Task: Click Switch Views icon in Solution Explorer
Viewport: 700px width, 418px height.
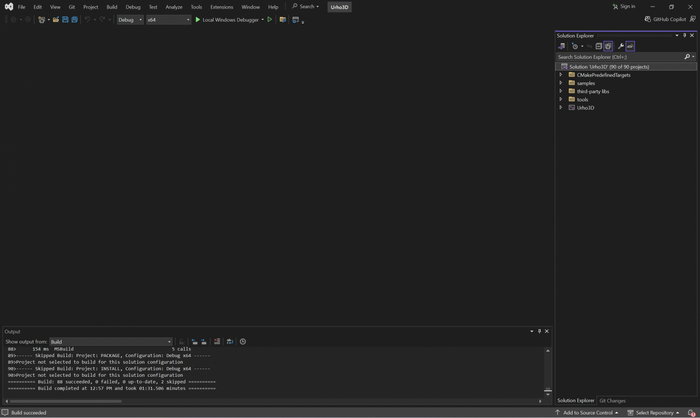Action: coord(562,46)
